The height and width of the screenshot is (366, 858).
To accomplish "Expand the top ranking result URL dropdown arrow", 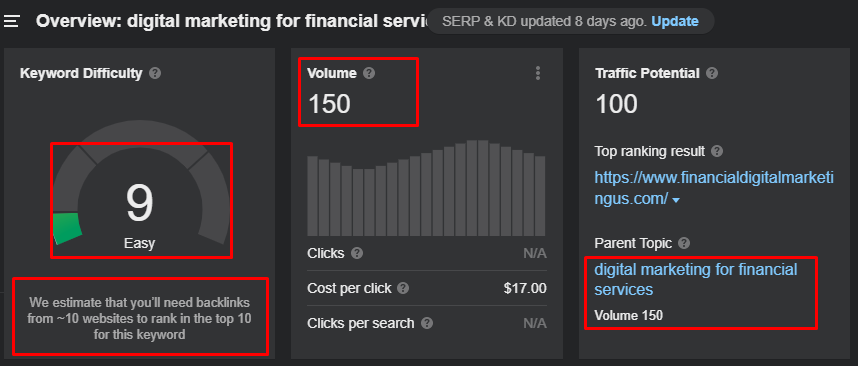I will click(676, 201).
